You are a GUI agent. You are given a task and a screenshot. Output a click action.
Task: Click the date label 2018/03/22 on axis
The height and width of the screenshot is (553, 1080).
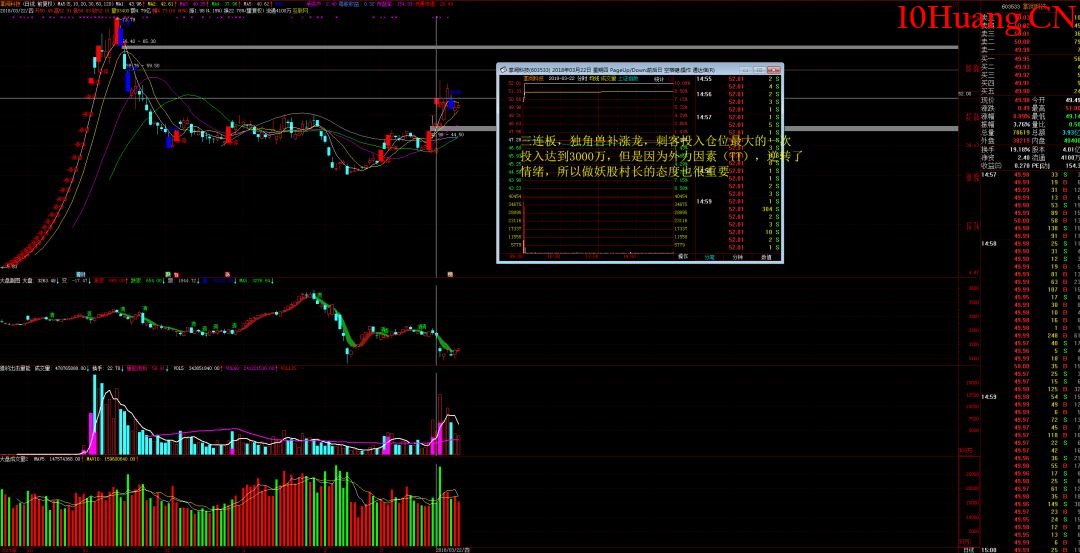click(x=454, y=550)
